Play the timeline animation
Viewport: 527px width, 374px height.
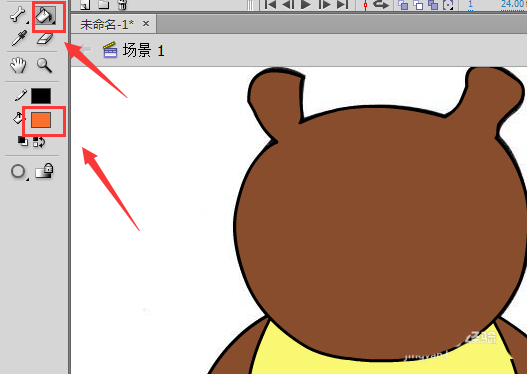coord(306,4)
